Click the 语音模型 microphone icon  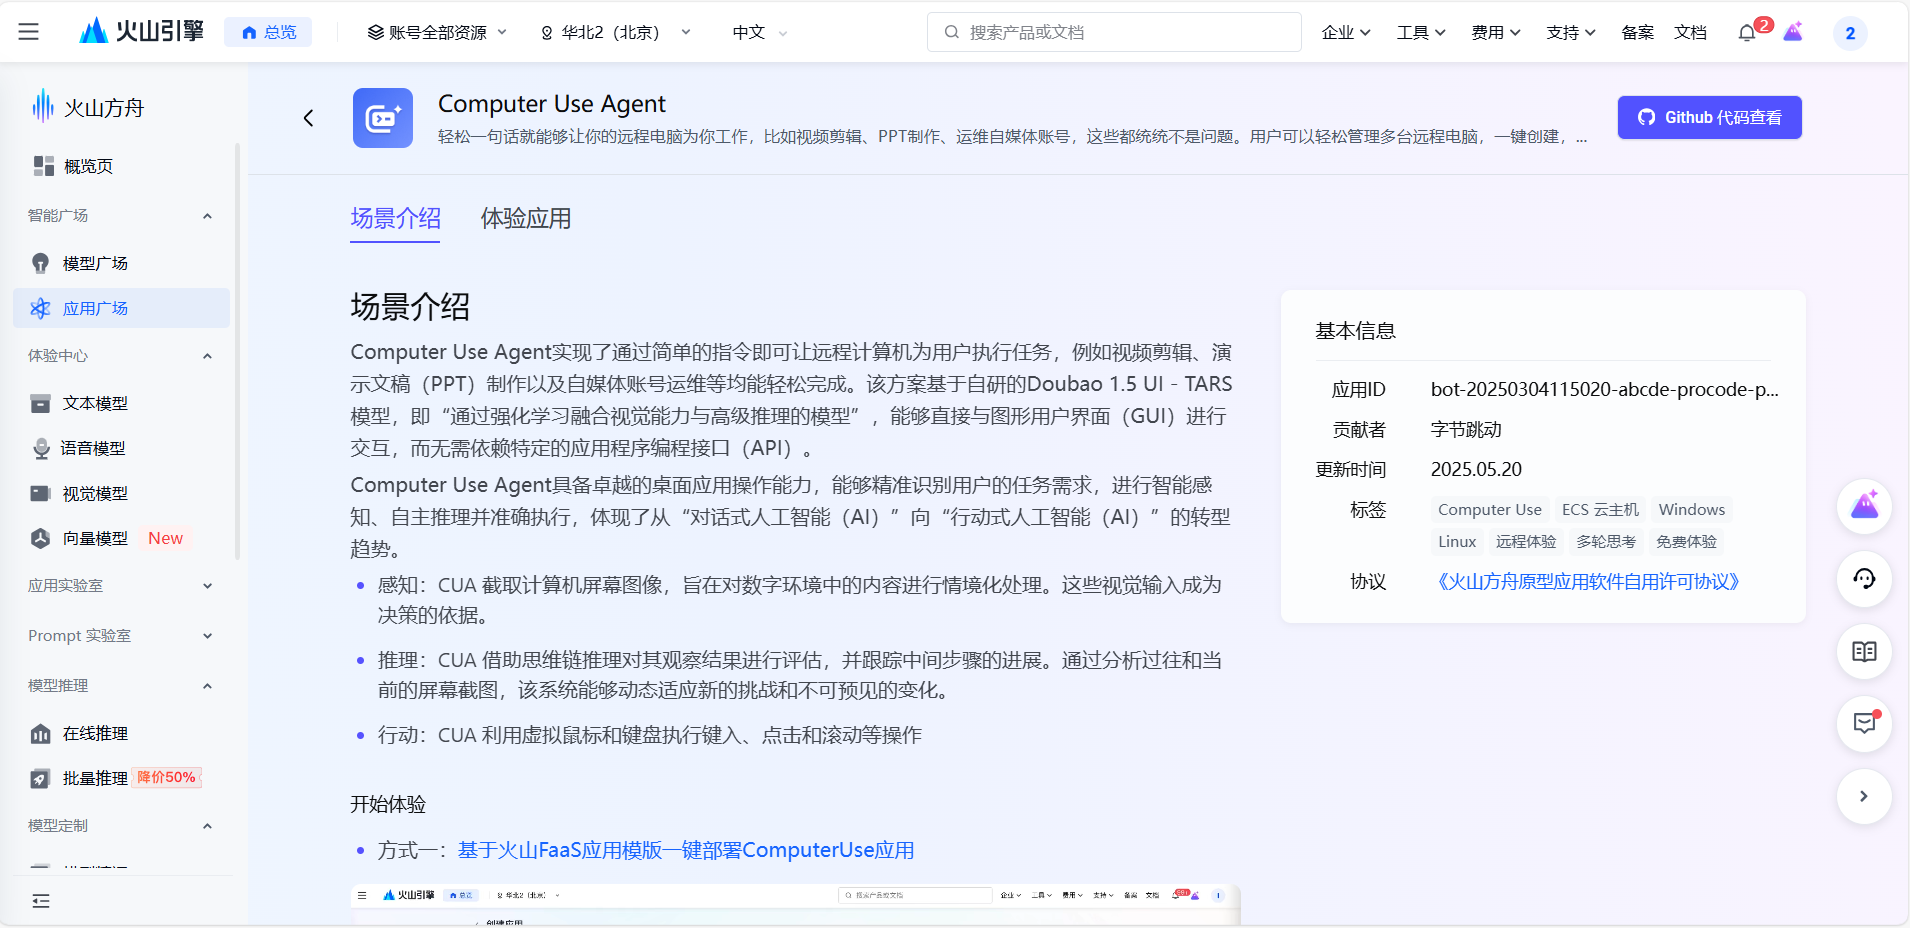(x=41, y=448)
